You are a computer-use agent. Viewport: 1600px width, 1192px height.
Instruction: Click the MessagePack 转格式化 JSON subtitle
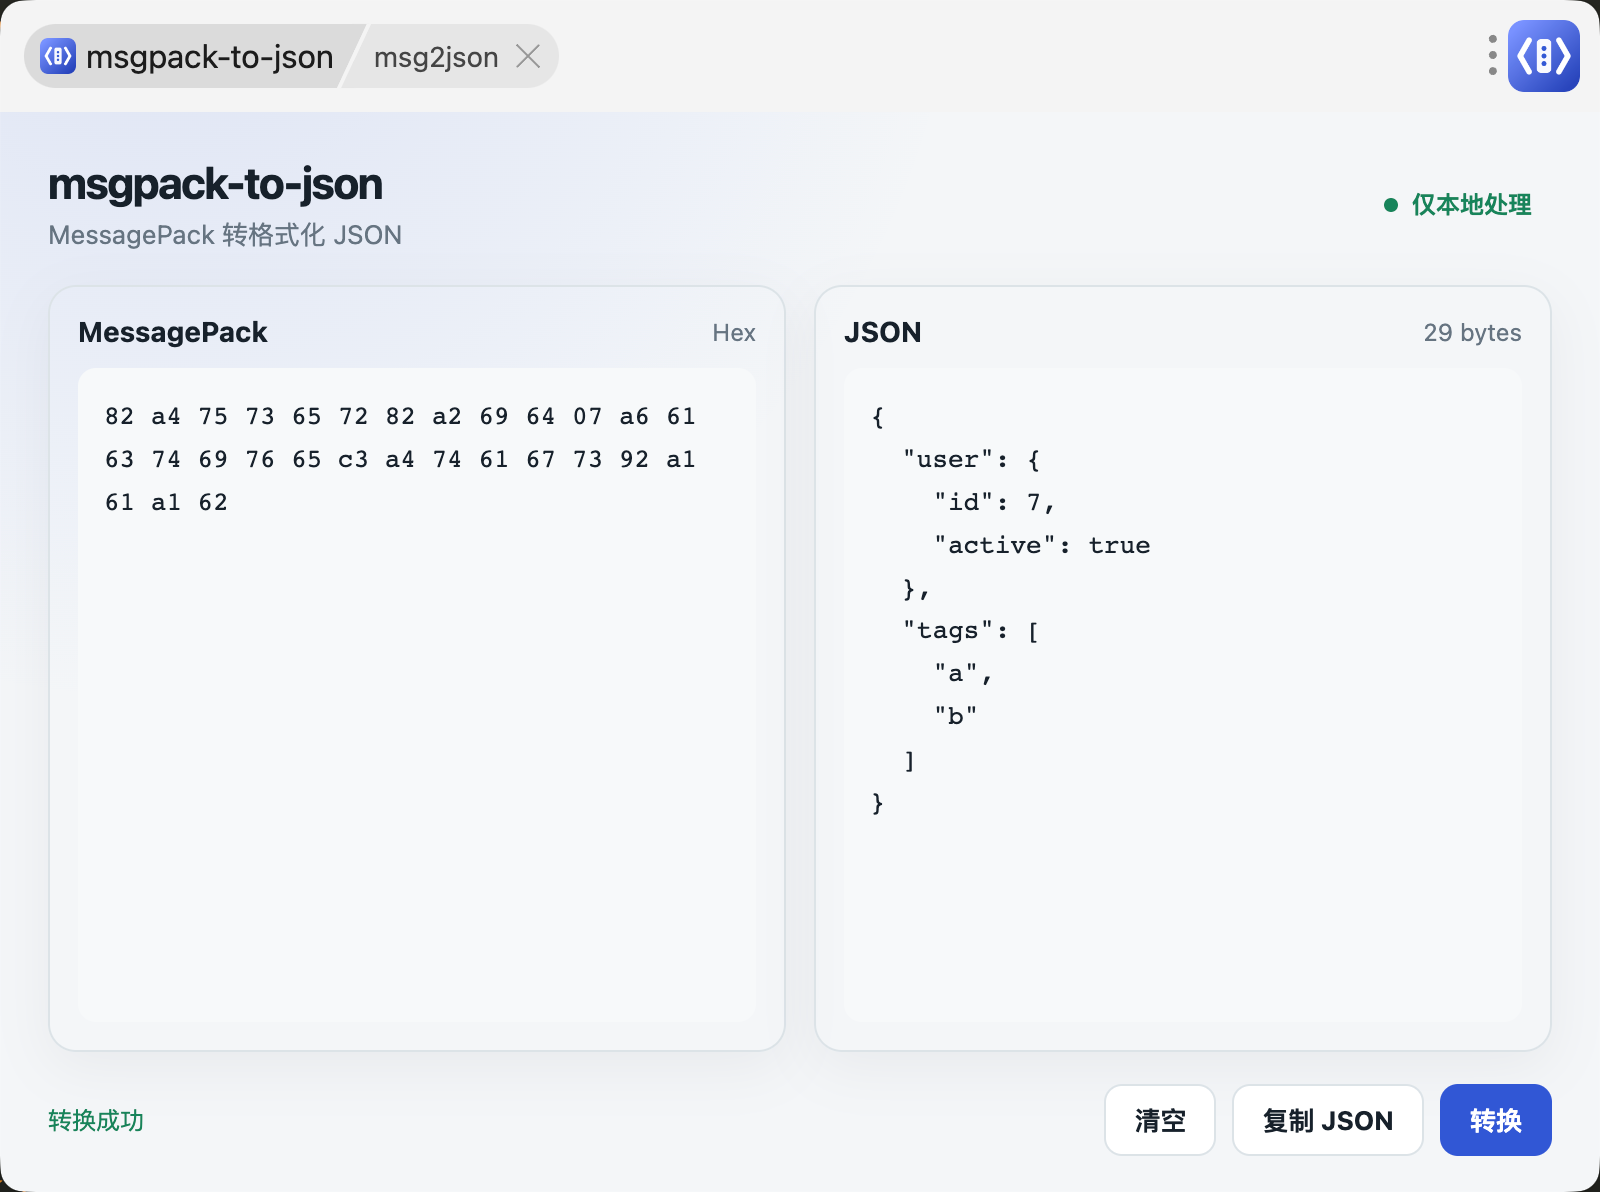225,235
